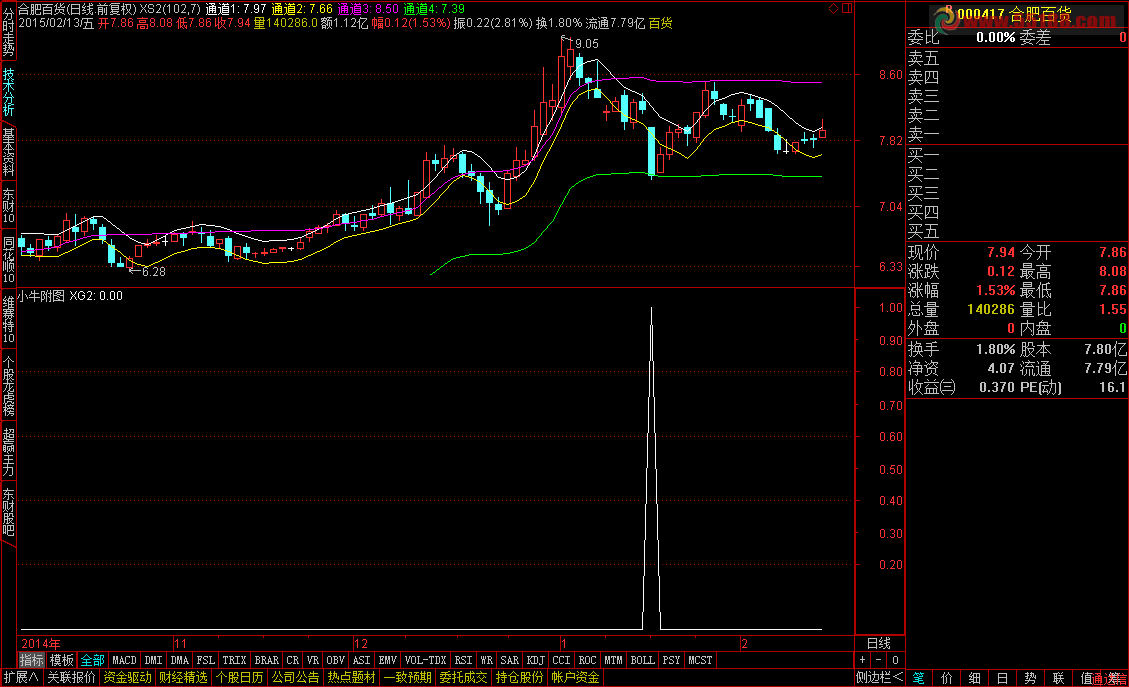Open the 资金驱动 tab
The image size is (1129, 687).
(127, 678)
